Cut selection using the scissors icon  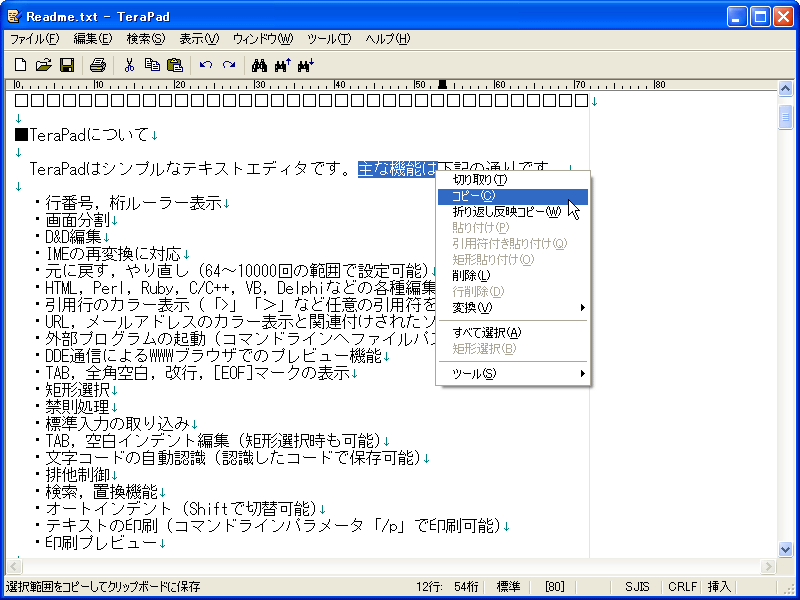click(x=129, y=65)
